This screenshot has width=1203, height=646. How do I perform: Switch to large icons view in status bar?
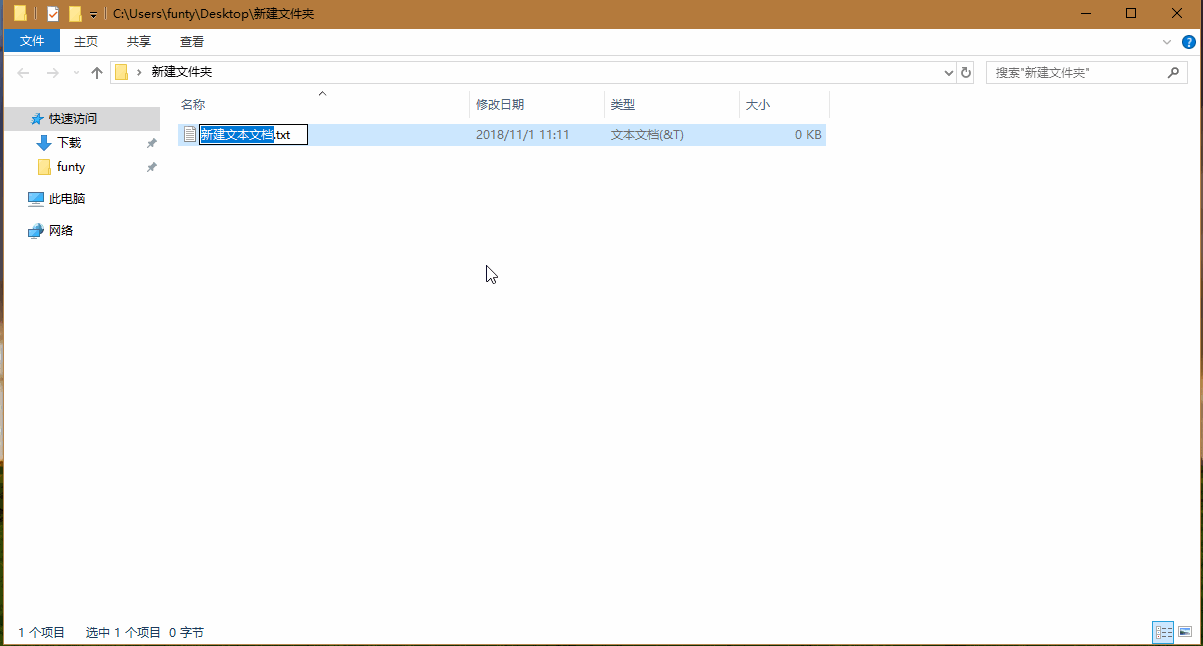coord(1185,632)
